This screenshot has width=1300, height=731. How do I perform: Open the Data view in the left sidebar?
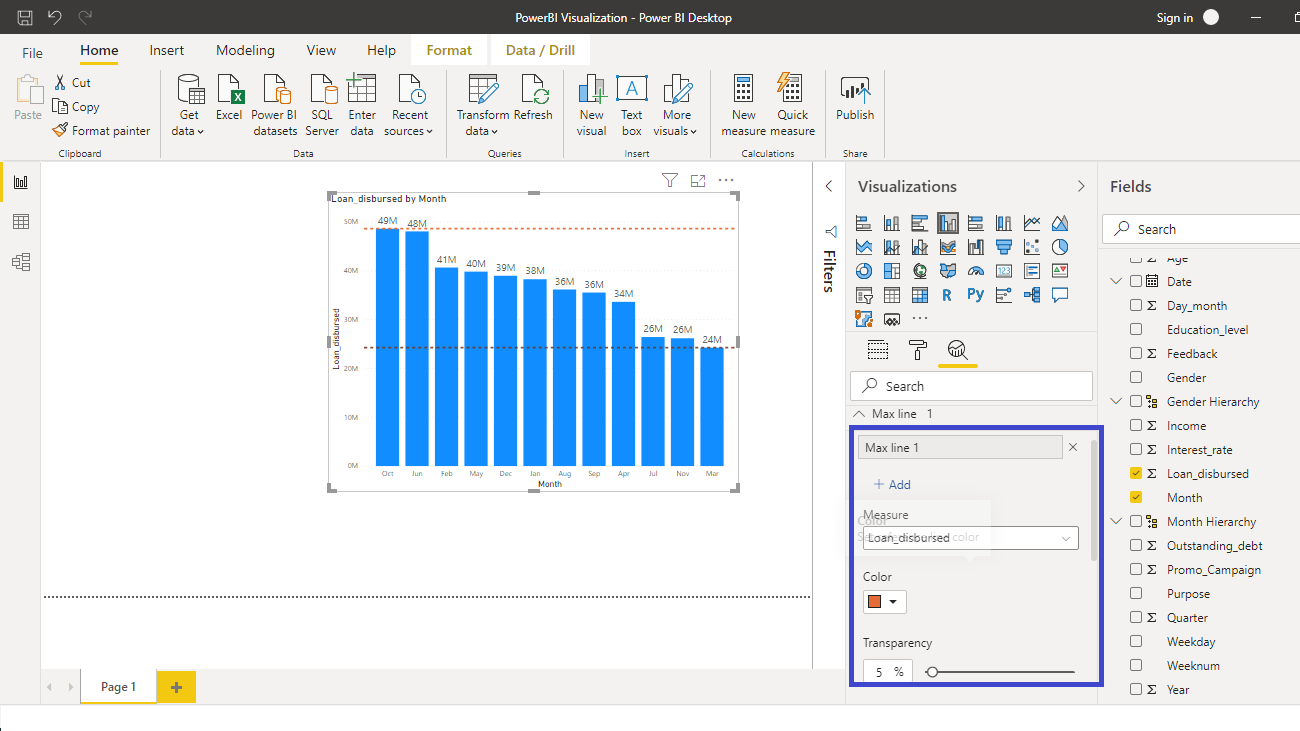(x=21, y=222)
